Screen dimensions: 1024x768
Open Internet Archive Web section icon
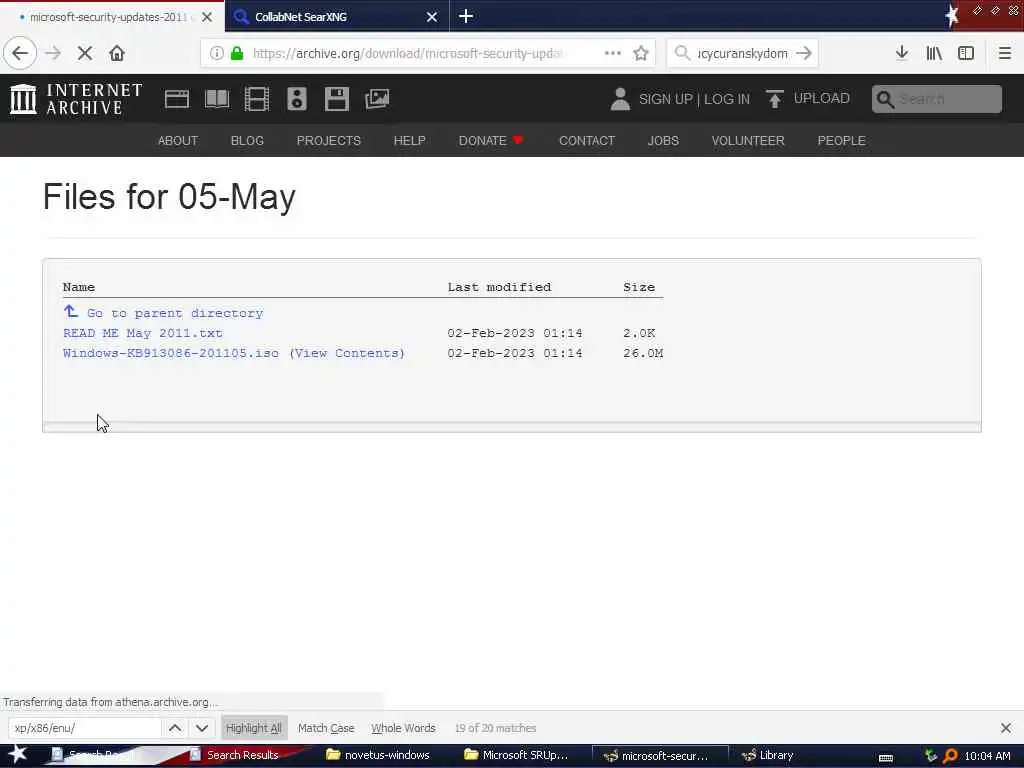tap(176, 99)
